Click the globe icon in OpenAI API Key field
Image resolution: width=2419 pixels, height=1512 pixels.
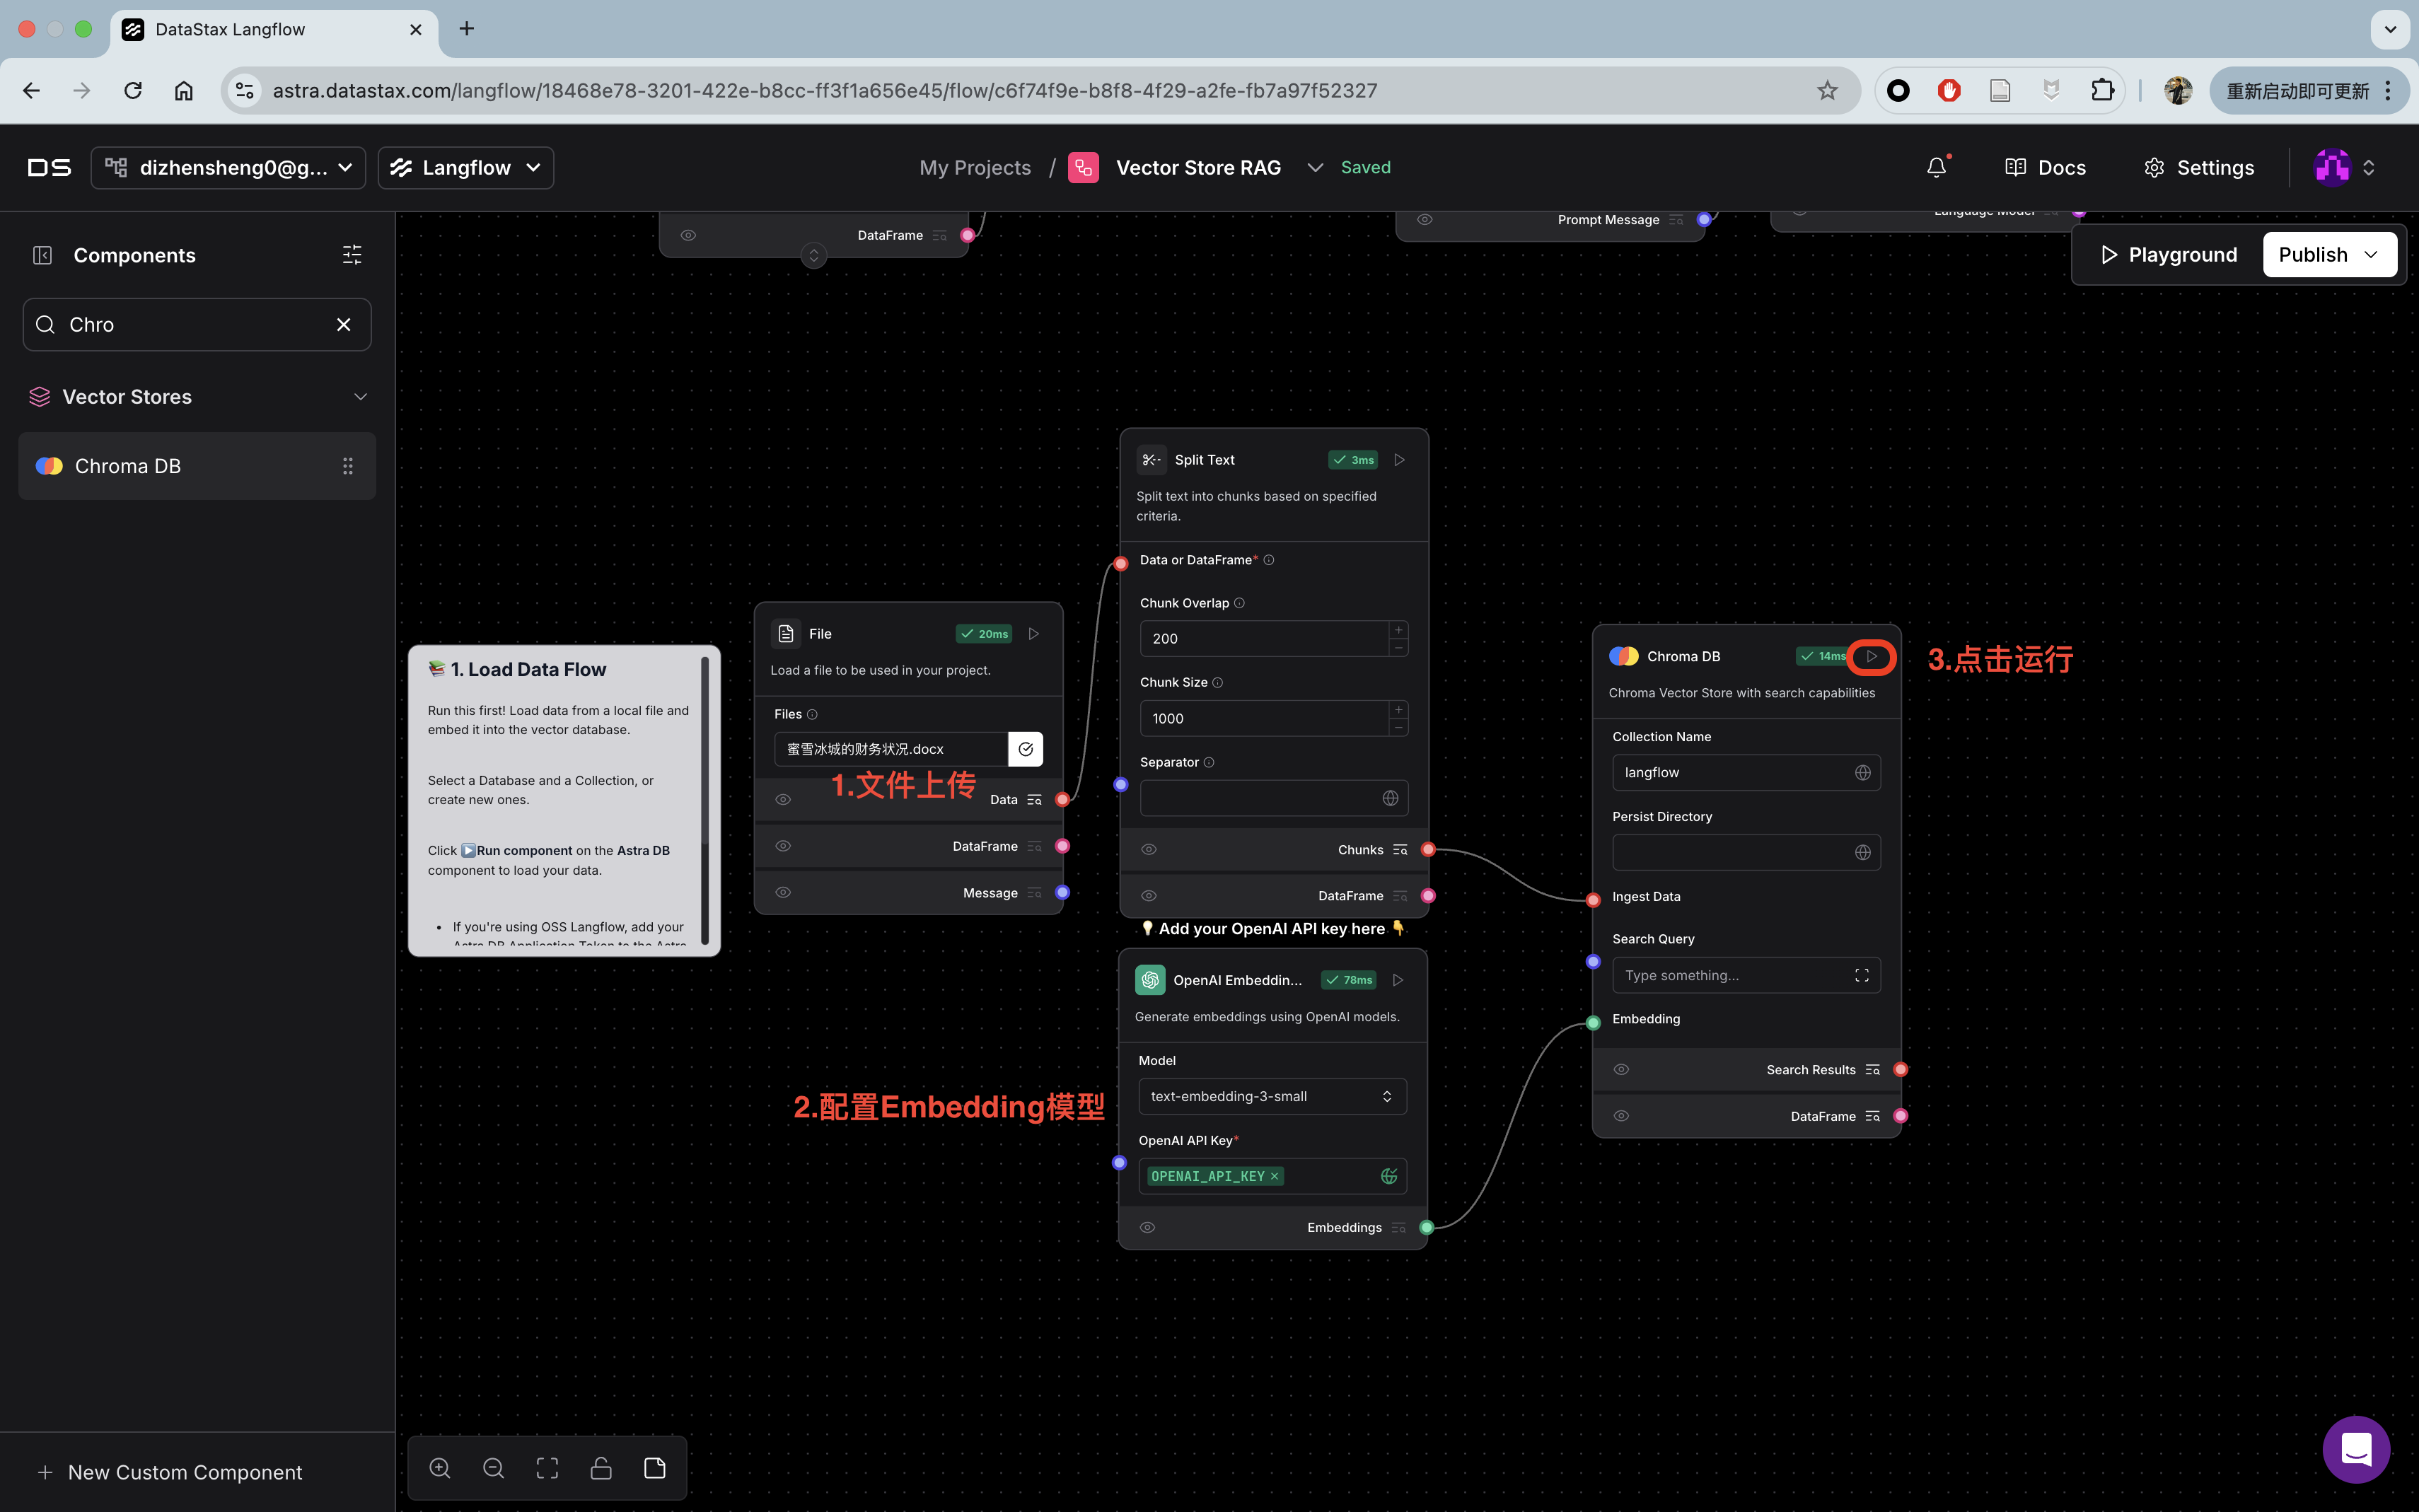point(1389,1177)
